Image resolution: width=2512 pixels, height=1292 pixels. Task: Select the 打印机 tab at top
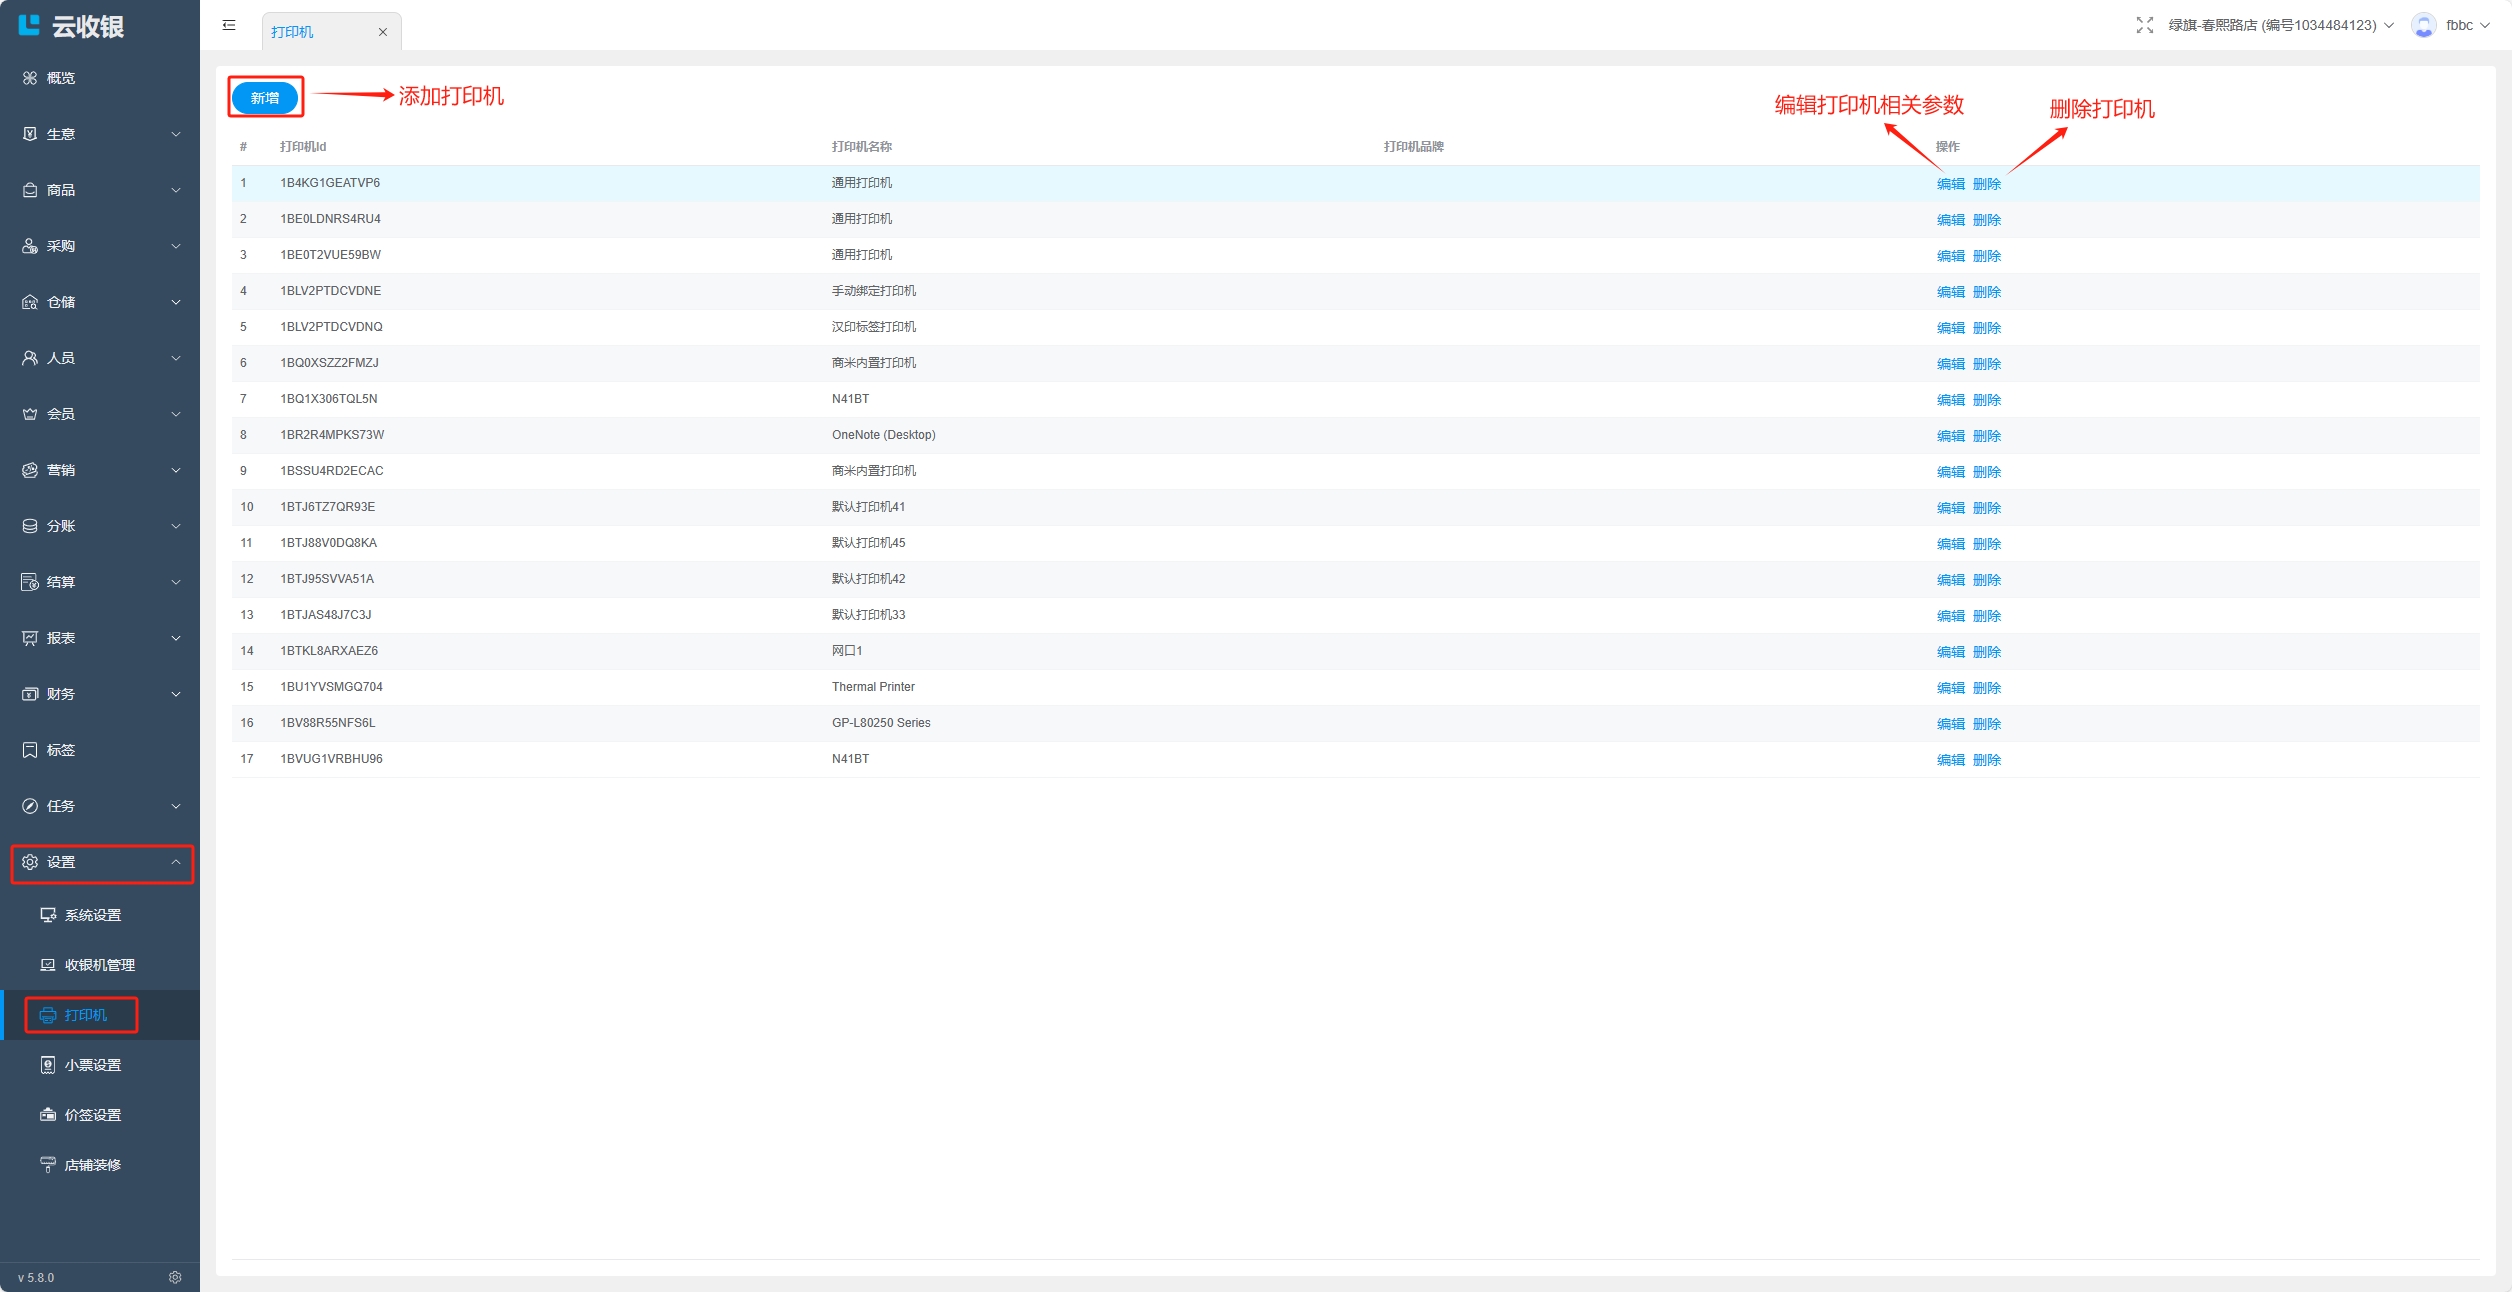[293, 32]
